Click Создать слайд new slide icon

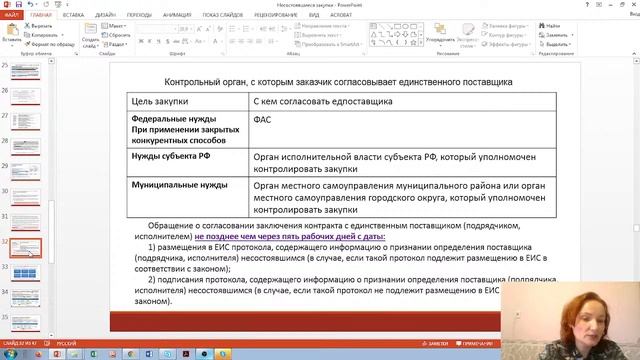pyautogui.click(x=90, y=29)
